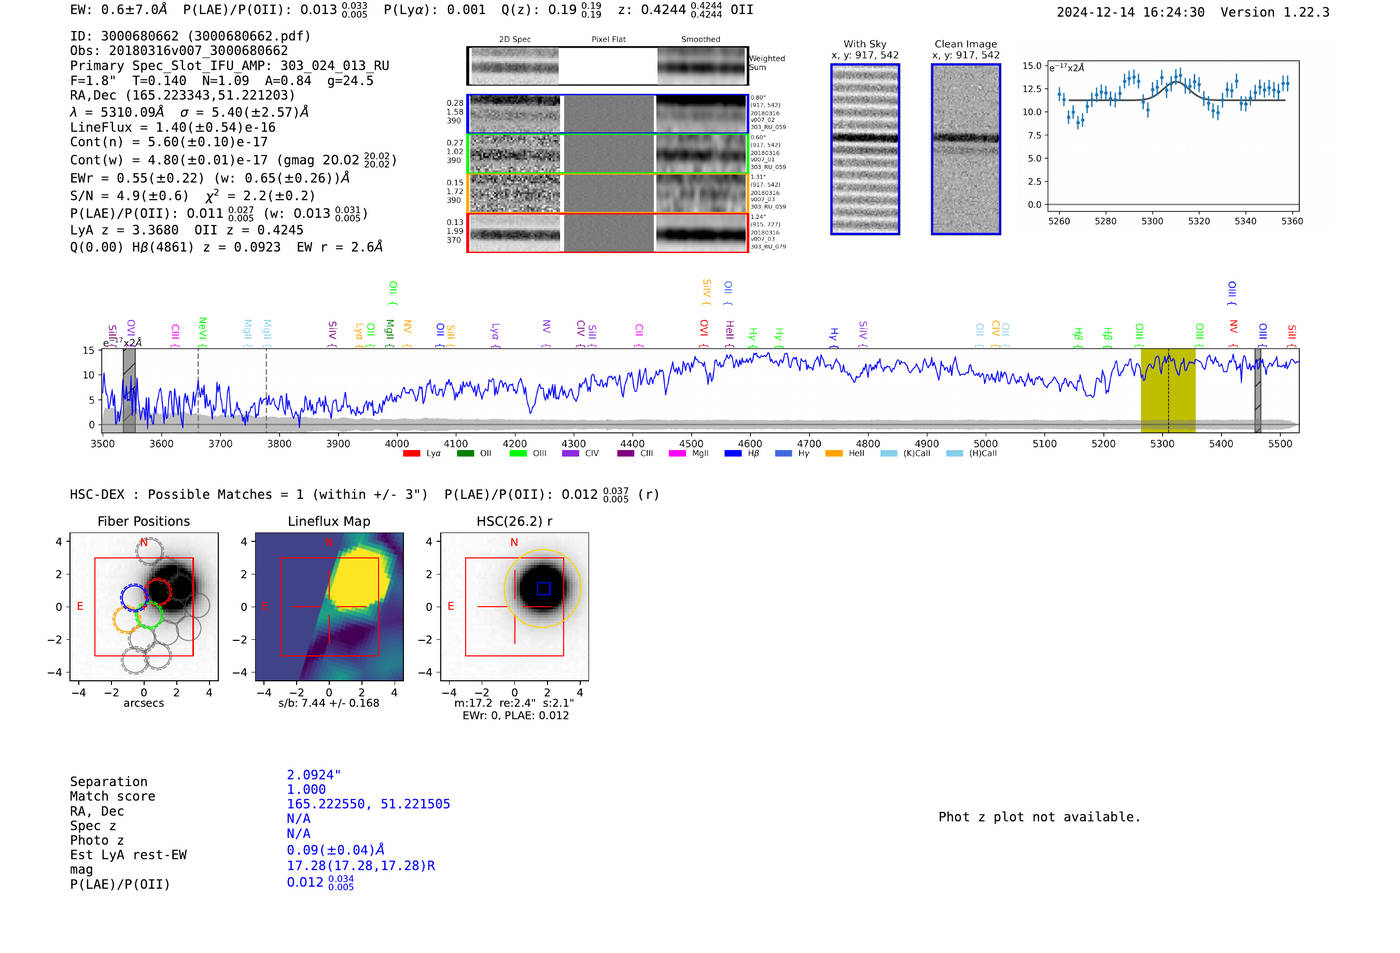The image size is (1400, 953).
Task: Select the Separation value 2.0924"
Action: [x=314, y=775]
